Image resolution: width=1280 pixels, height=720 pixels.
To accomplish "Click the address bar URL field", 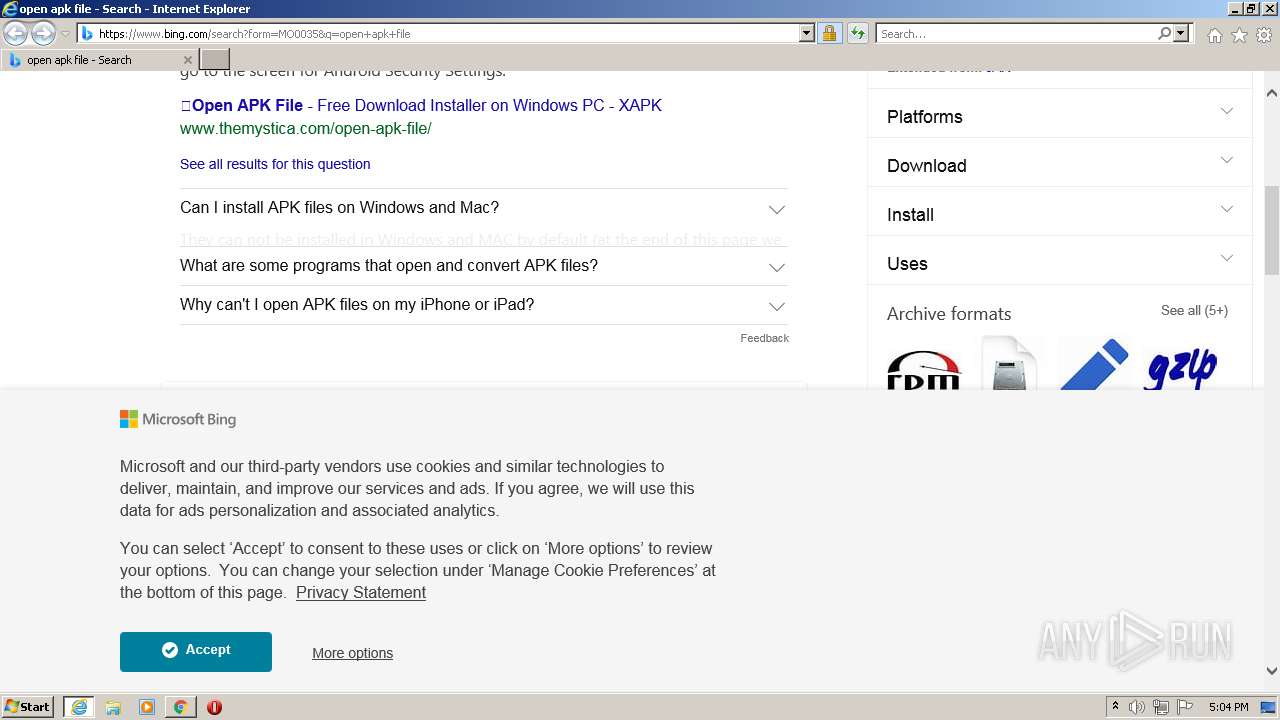I will point(445,33).
